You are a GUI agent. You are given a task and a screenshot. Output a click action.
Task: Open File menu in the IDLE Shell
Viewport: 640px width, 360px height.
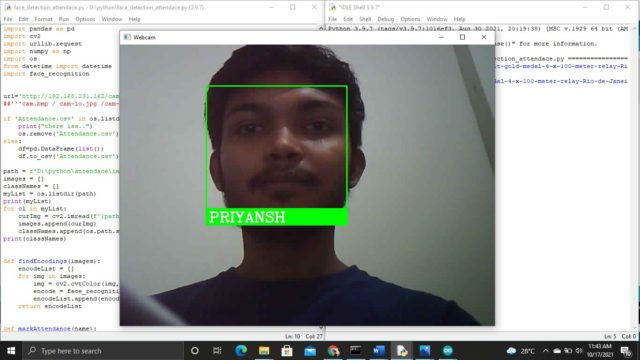click(333, 19)
